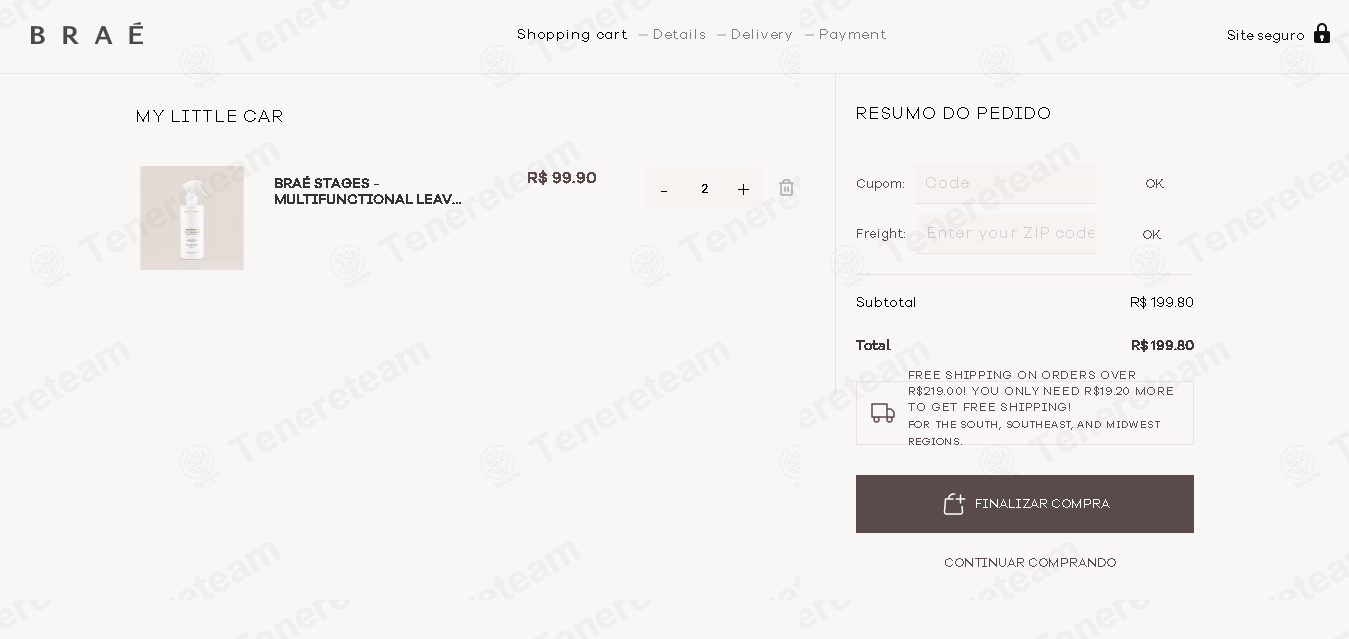Go to the Payment step
Viewport: 1349px width, 639px height.
[852, 34]
